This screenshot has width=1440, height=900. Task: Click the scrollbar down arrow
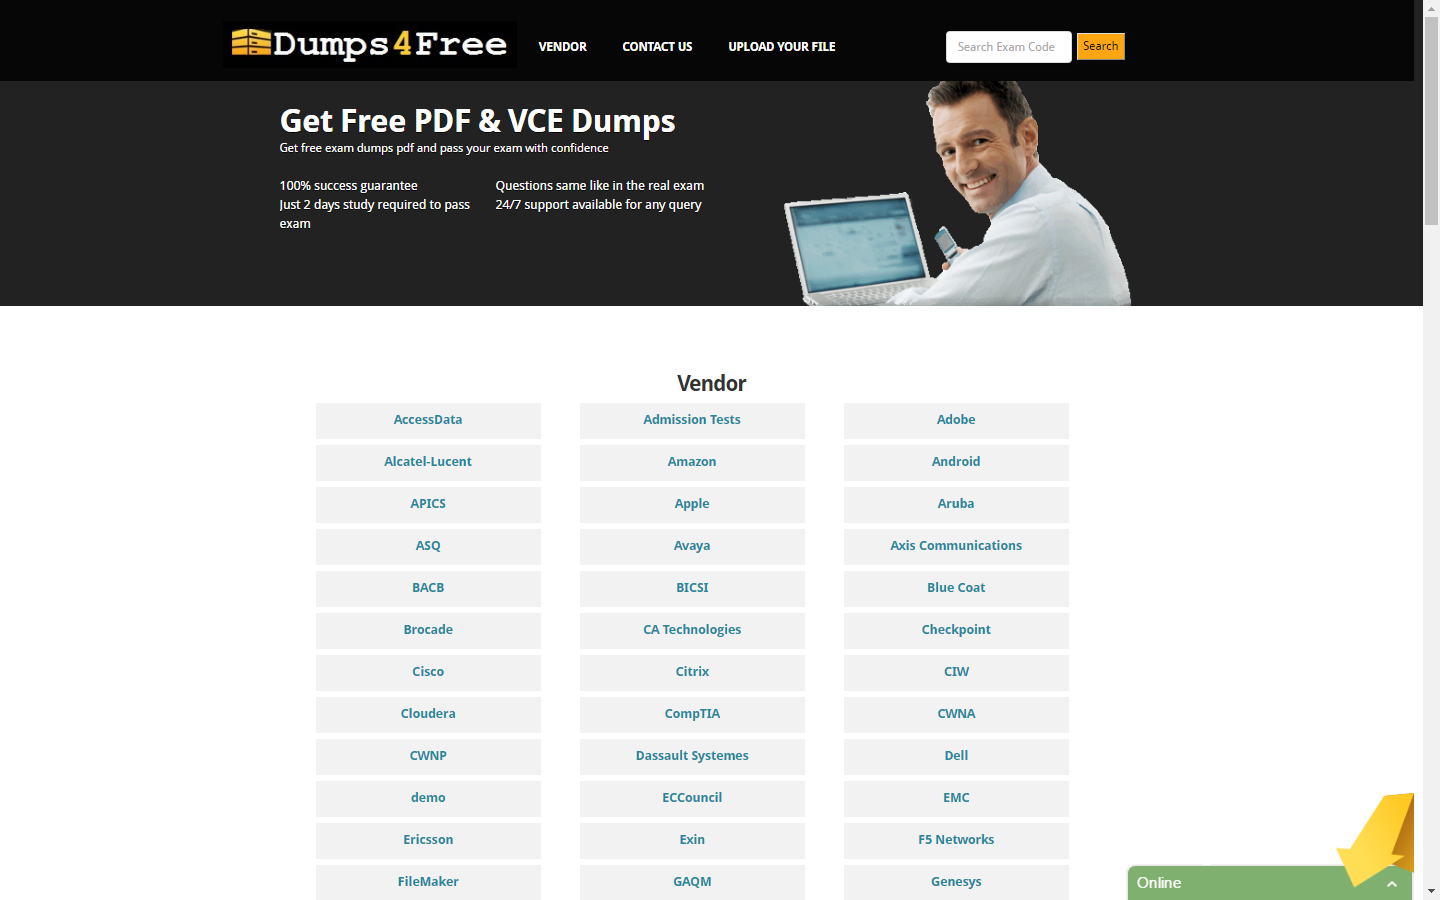1431,890
